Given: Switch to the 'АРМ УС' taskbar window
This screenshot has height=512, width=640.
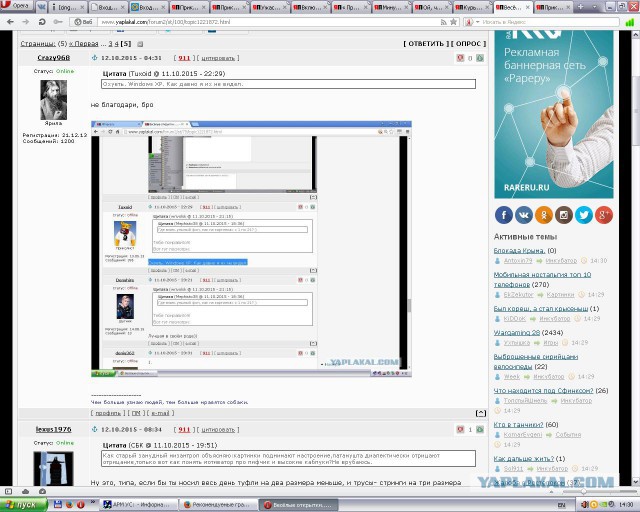Looking at the screenshot, I should 139,505.
